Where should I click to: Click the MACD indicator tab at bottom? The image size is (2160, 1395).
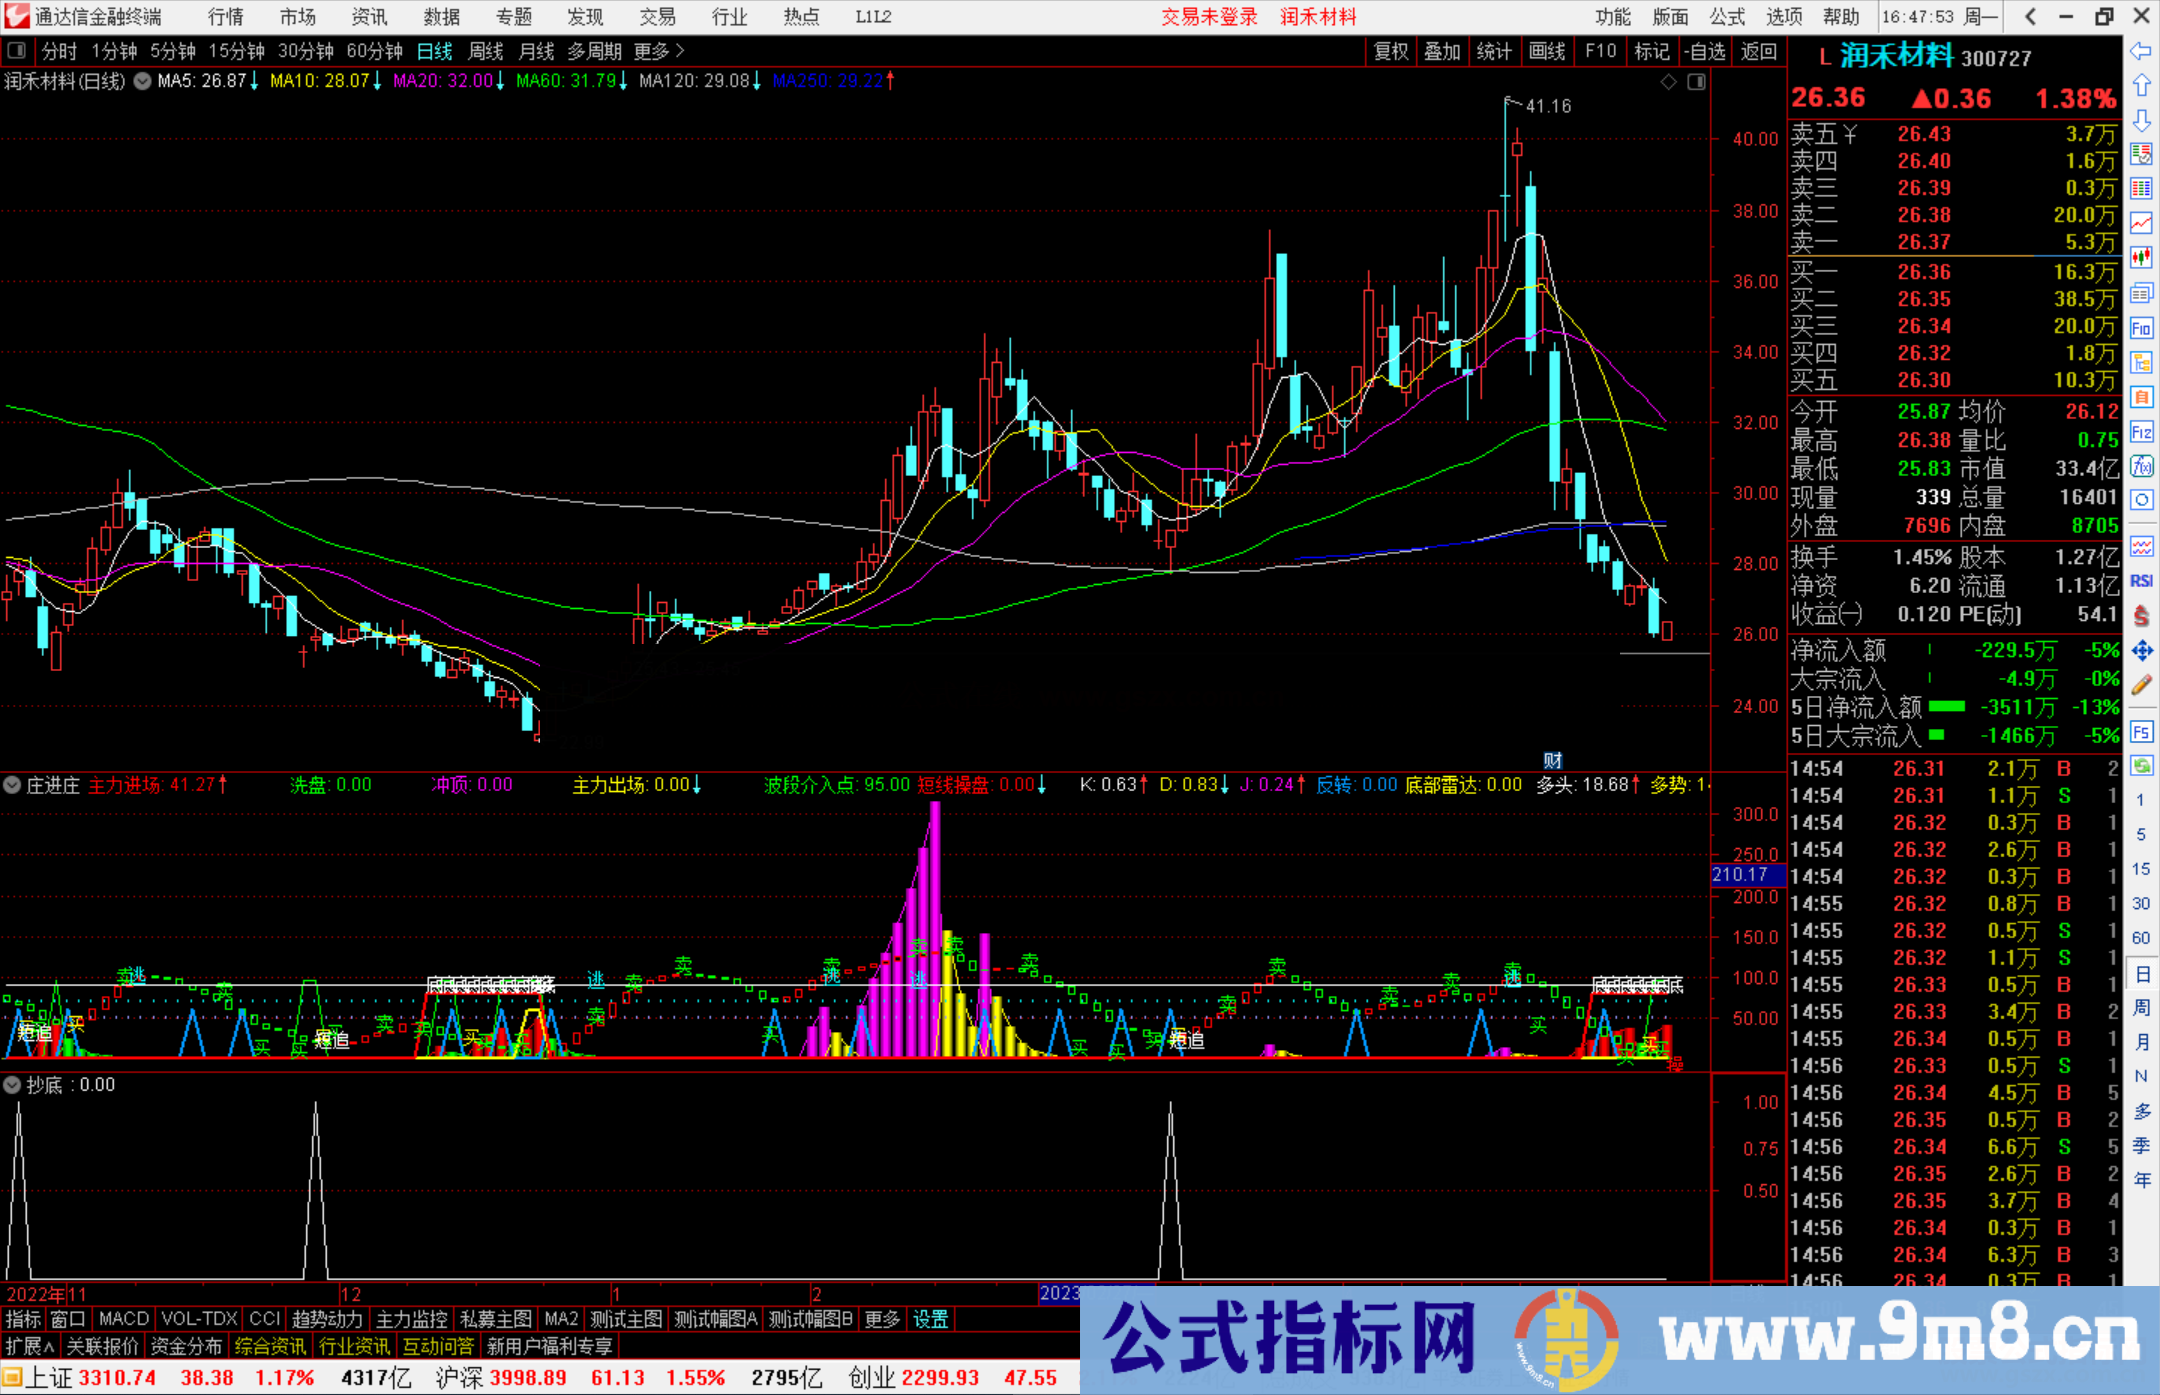pyautogui.click(x=123, y=1319)
